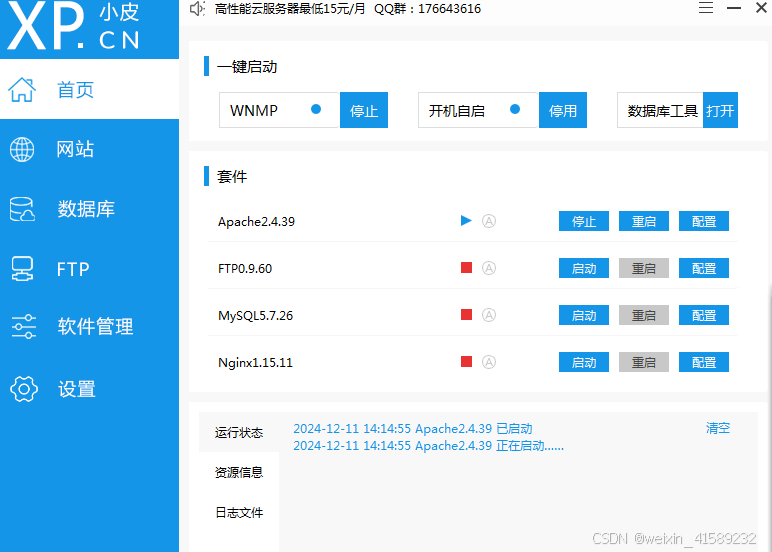Open FTP0.9.60 配置 settings
The height and width of the screenshot is (552, 772).
click(x=704, y=268)
